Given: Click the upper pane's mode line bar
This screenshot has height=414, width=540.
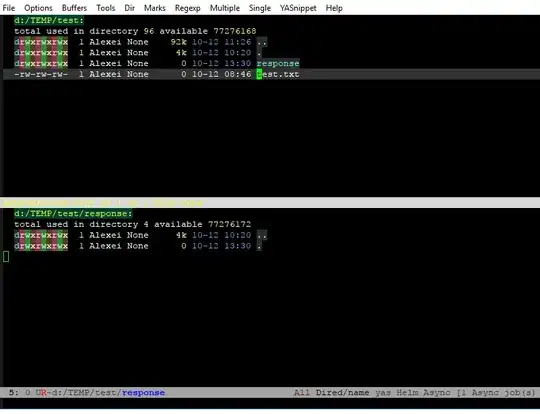Looking at the screenshot, I should (x=270, y=203).
